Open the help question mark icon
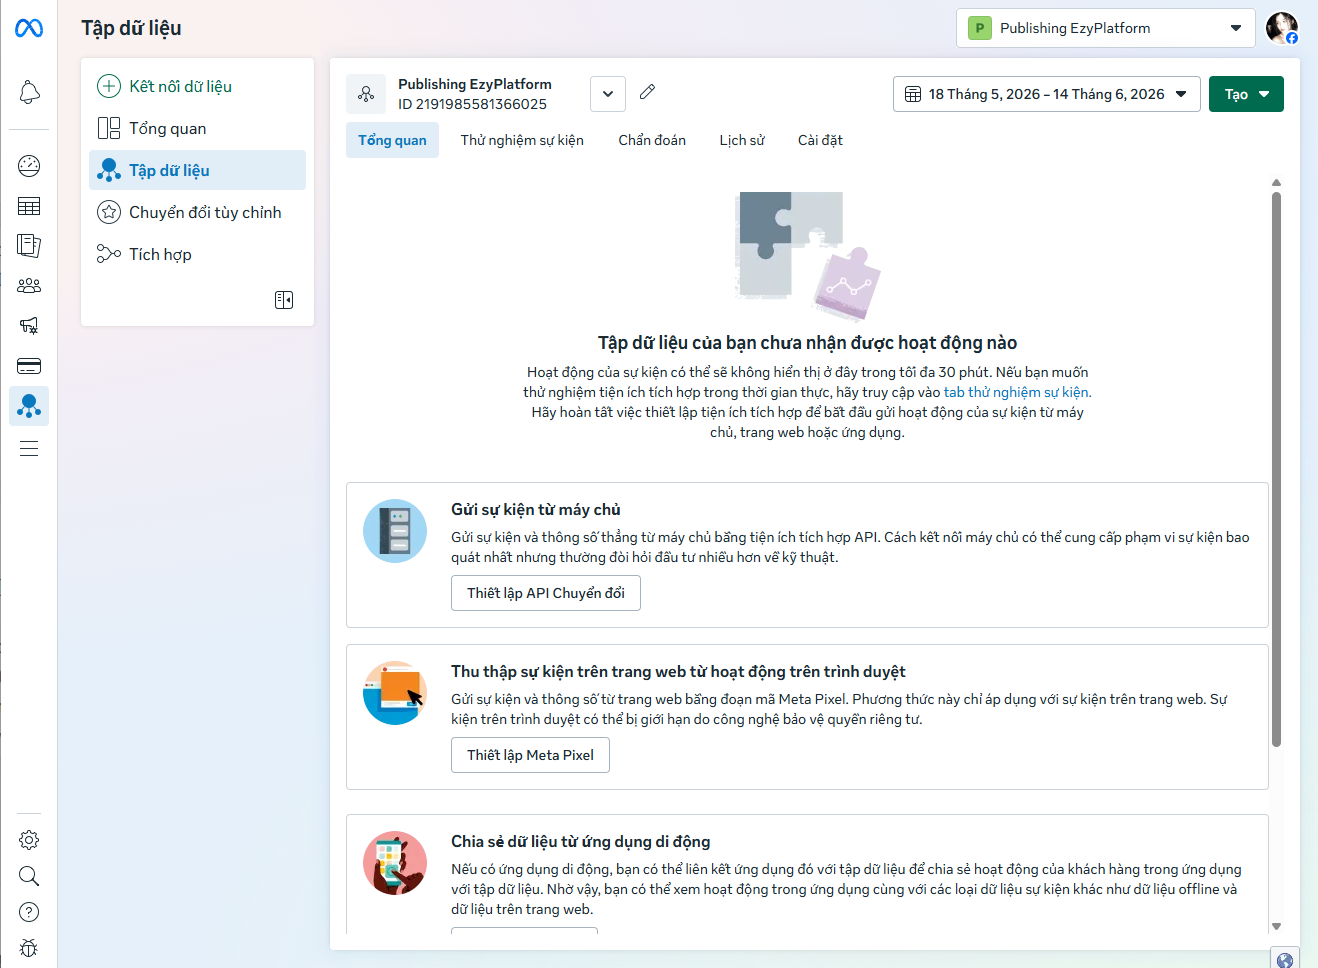 click(x=29, y=912)
